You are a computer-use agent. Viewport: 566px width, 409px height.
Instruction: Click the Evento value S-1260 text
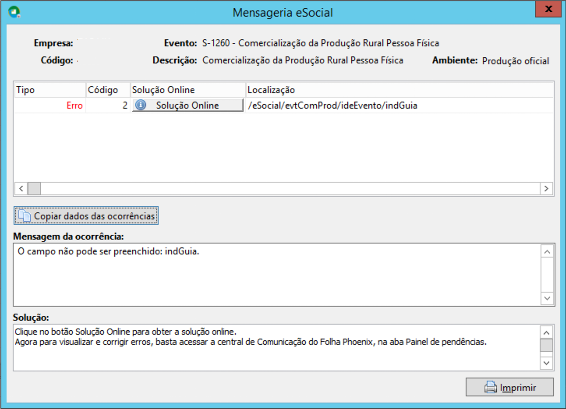(x=321, y=43)
